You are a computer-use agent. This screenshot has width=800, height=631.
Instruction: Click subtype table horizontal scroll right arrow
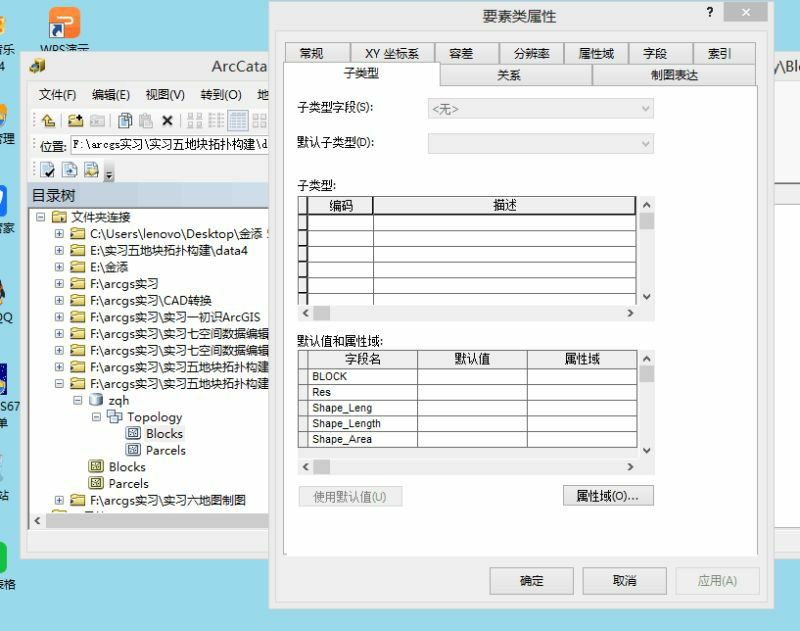tap(630, 313)
